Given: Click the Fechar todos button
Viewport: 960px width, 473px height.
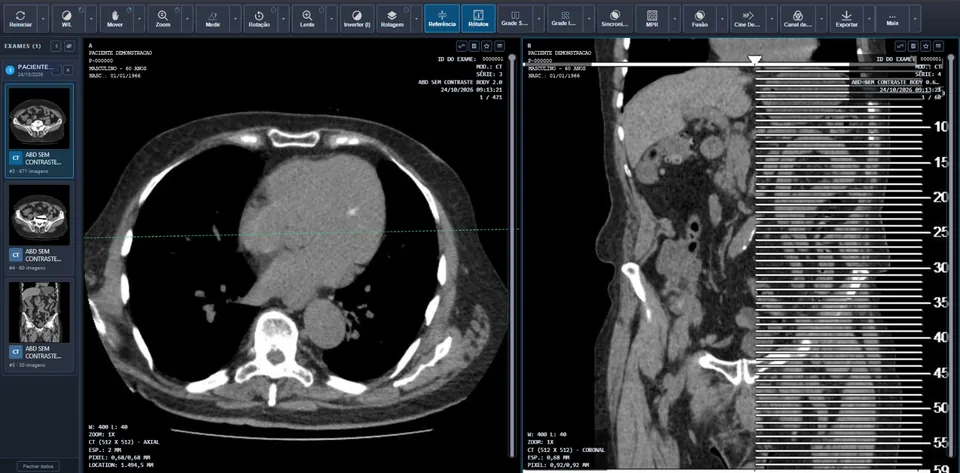Looking at the screenshot, I should pyautogui.click(x=39, y=466).
